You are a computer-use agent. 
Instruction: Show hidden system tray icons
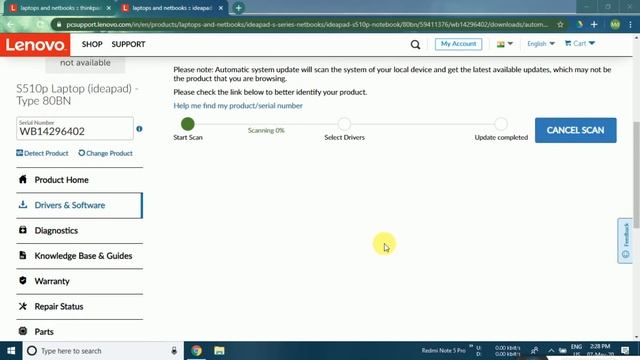(551, 351)
